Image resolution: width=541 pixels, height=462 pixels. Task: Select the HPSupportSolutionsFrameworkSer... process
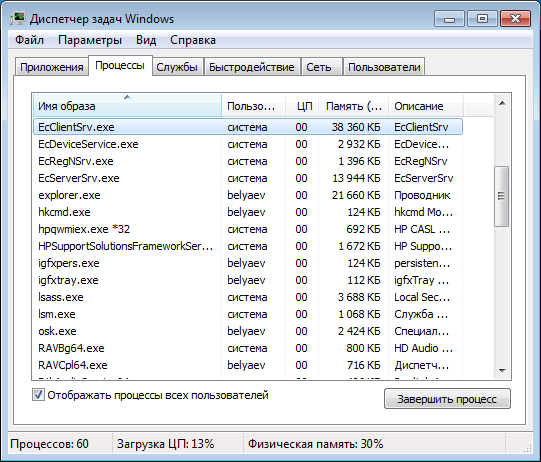coord(248,246)
